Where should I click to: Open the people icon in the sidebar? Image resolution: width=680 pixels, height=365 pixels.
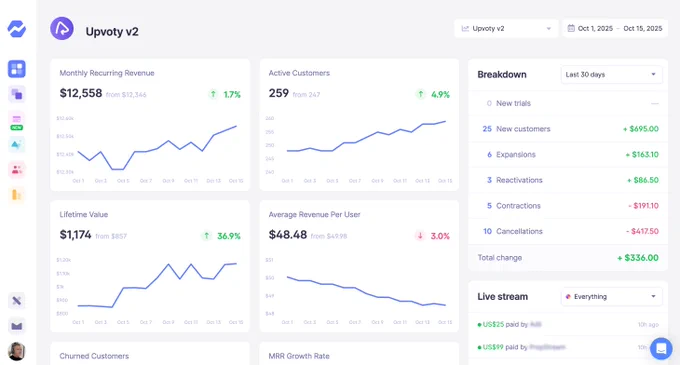coord(16,169)
